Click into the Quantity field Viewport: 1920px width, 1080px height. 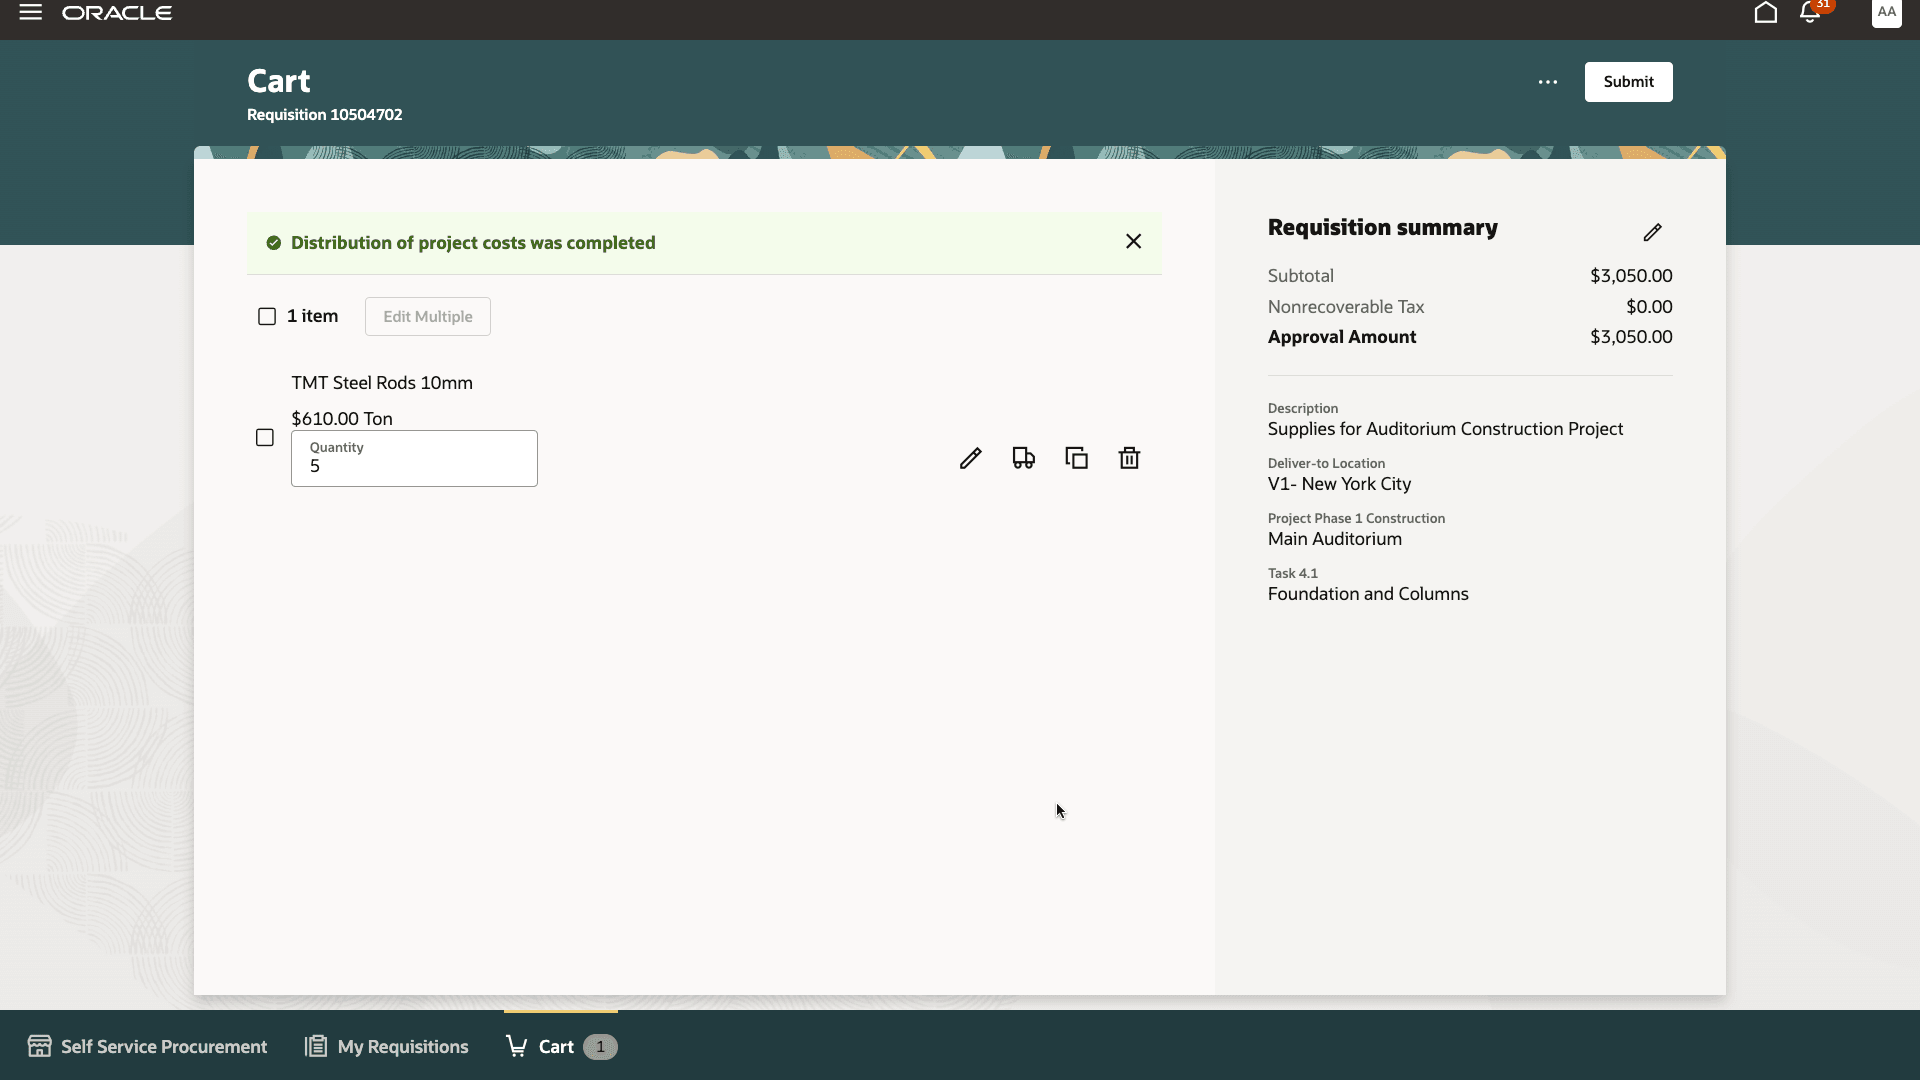pos(414,465)
